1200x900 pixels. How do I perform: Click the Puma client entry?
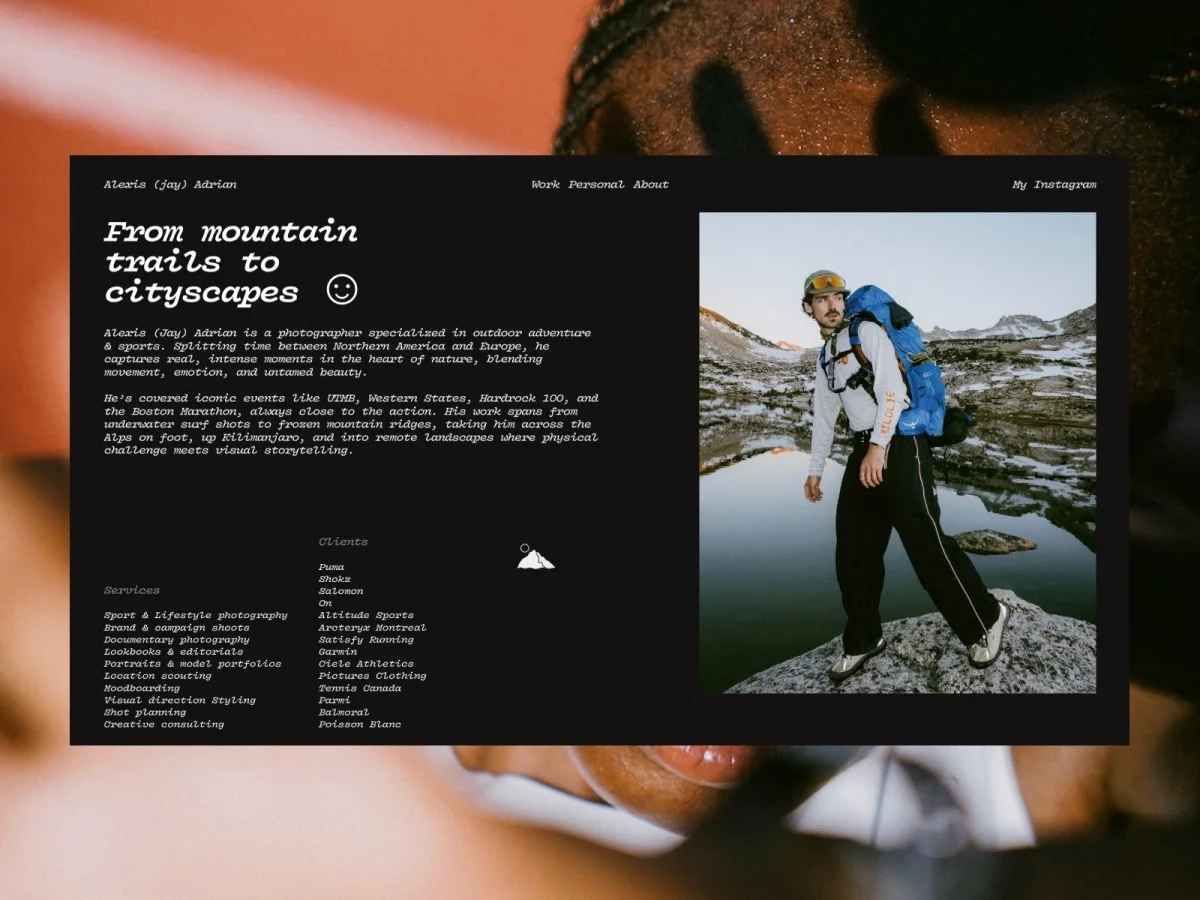tap(331, 567)
